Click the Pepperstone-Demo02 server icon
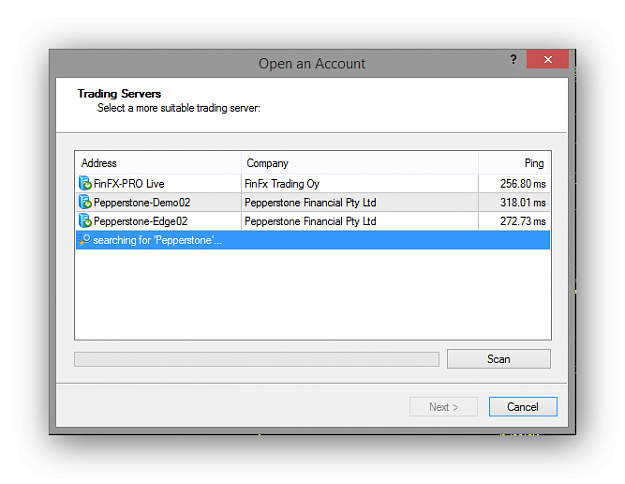 (x=85, y=202)
